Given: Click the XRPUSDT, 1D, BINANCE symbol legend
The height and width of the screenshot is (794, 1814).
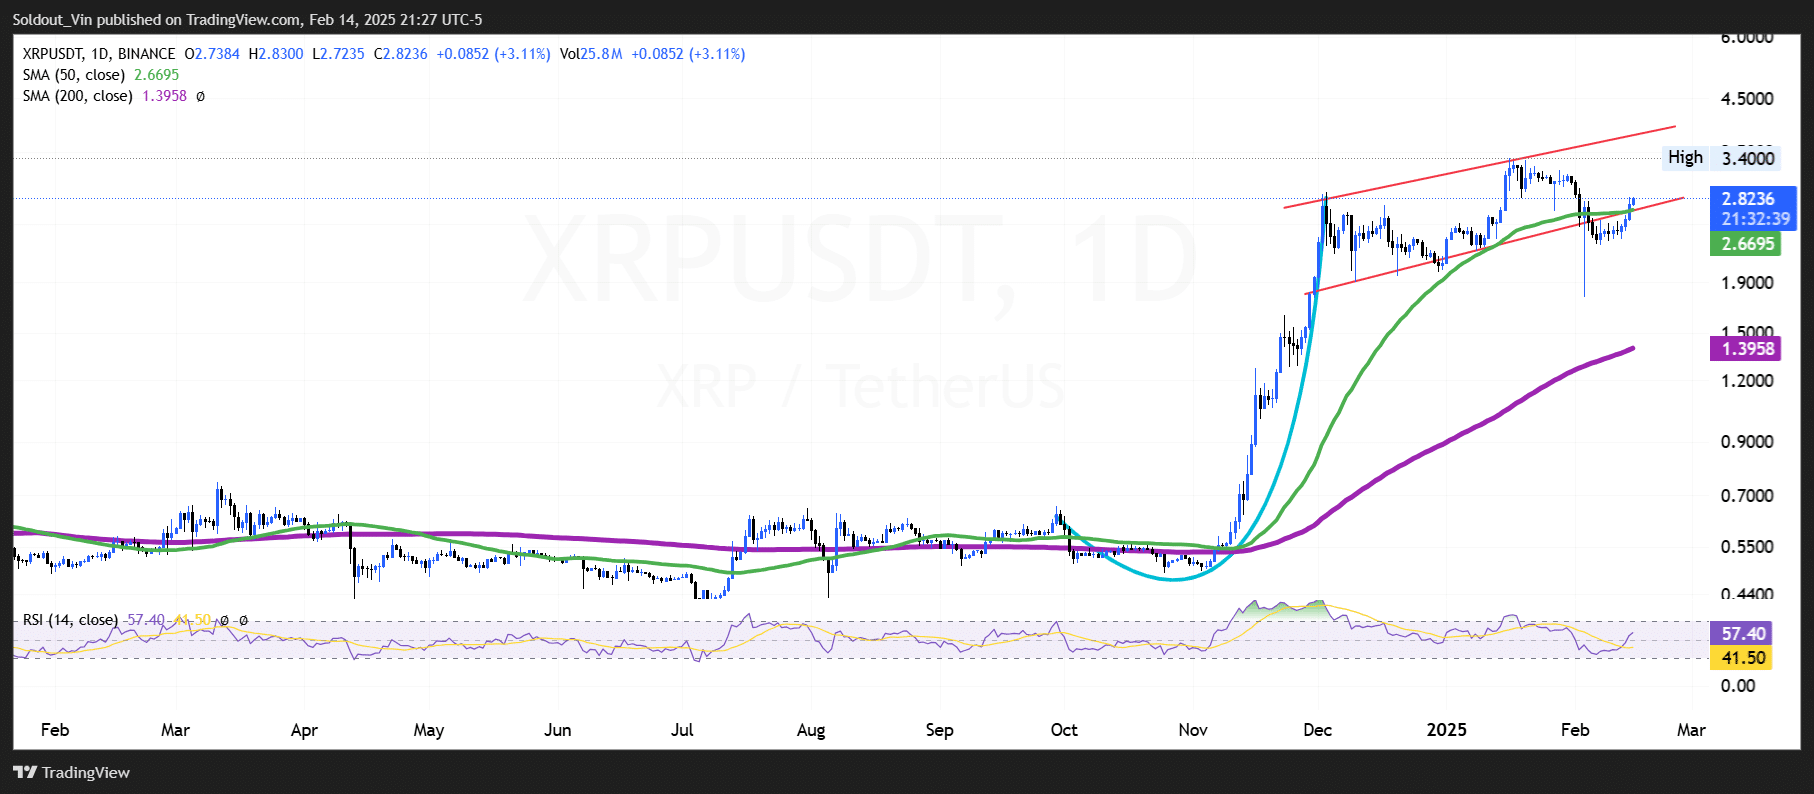Looking at the screenshot, I should 99,54.
